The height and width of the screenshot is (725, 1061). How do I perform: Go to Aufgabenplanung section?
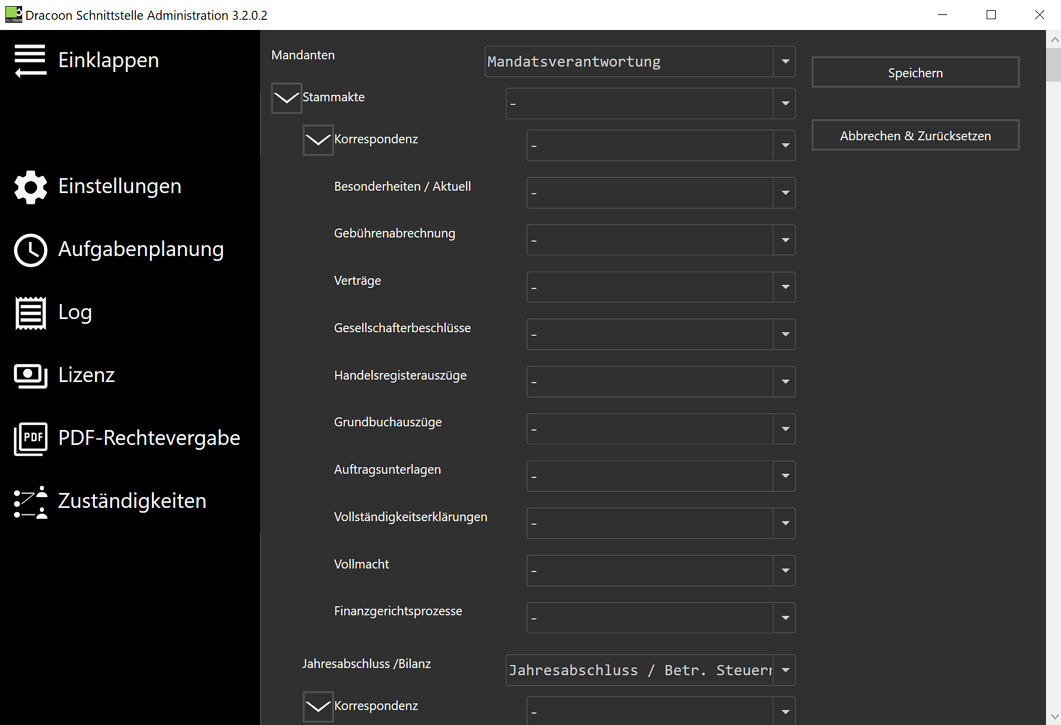pyautogui.click(x=141, y=249)
